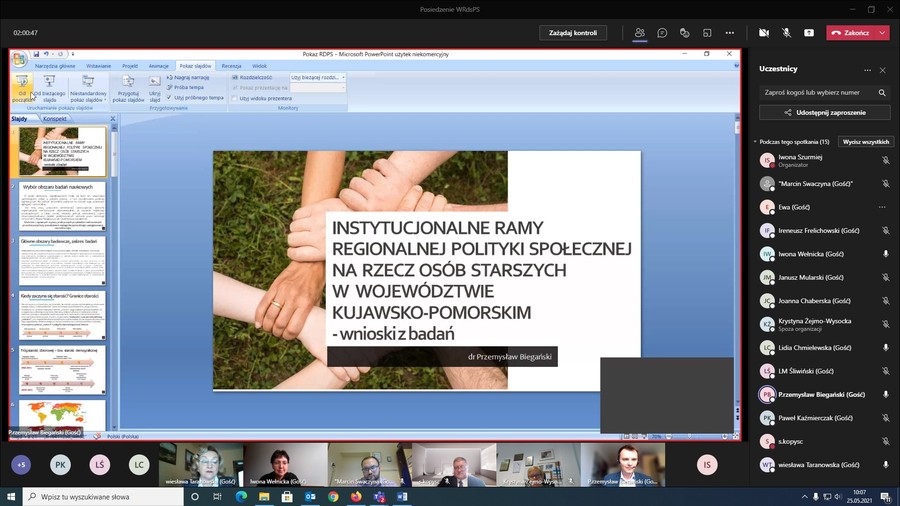Open more options for Ewa (Gość)
Image resolution: width=900 pixels, height=506 pixels.
(x=882, y=207)
